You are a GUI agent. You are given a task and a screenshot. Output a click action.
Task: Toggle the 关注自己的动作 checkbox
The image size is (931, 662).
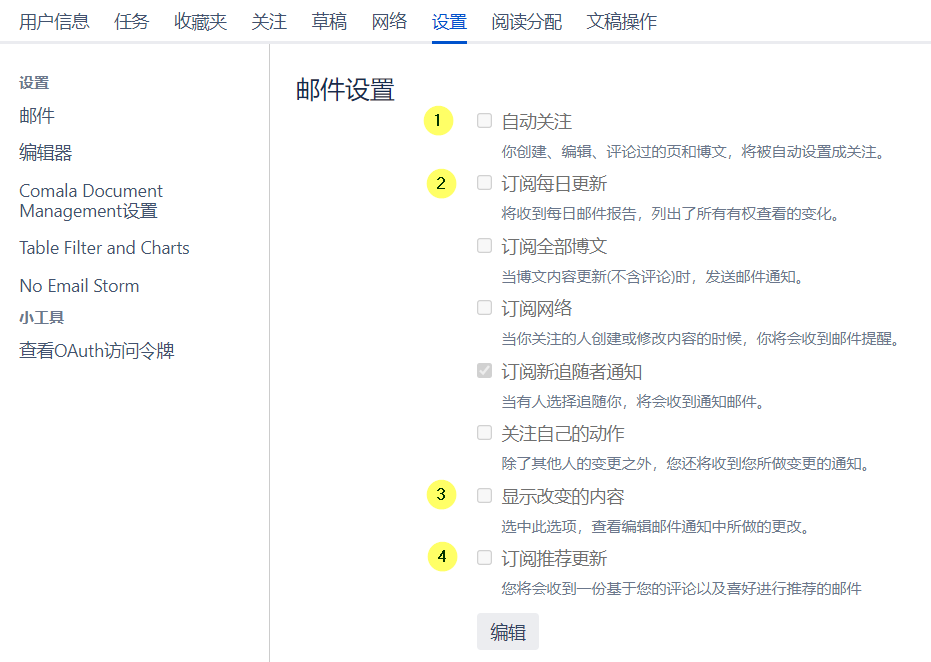point(484,433)
